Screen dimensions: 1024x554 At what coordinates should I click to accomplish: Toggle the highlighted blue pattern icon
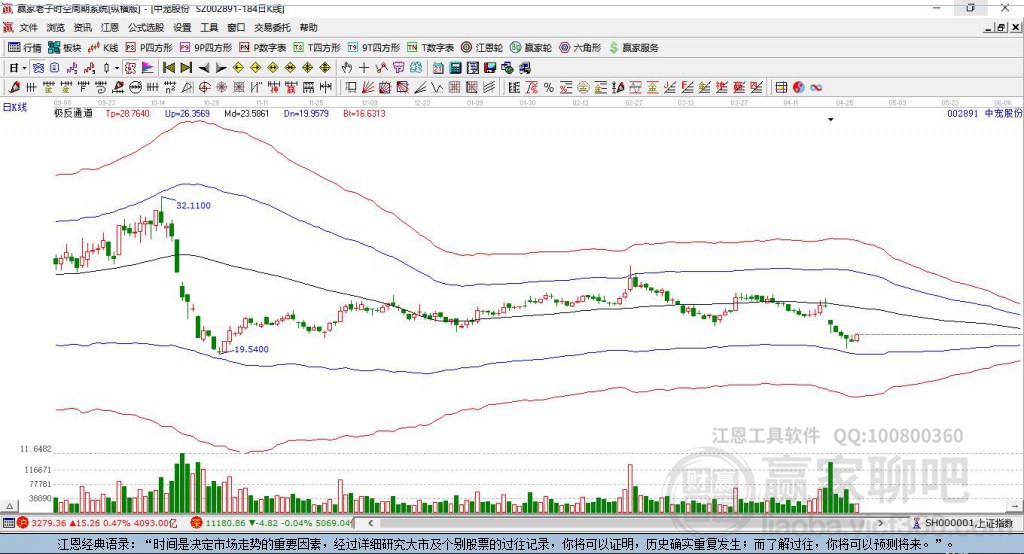tap(38, 68)
